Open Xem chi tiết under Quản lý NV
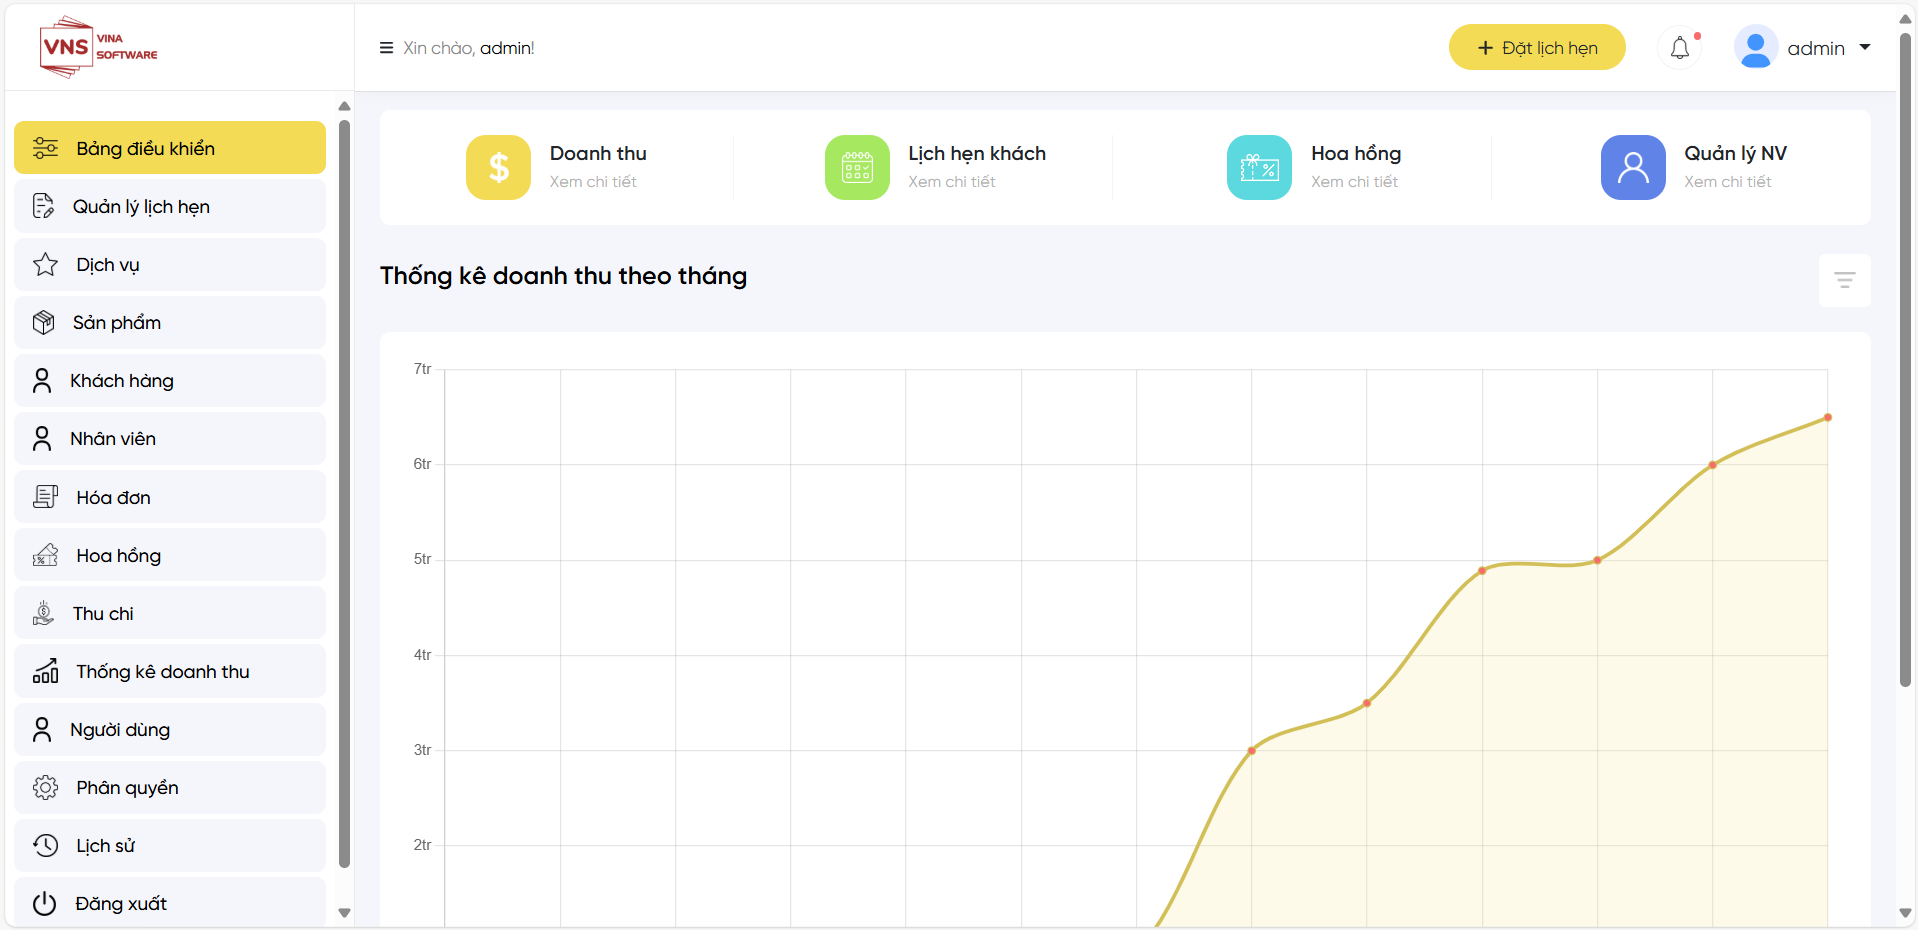 point(1728,182)
